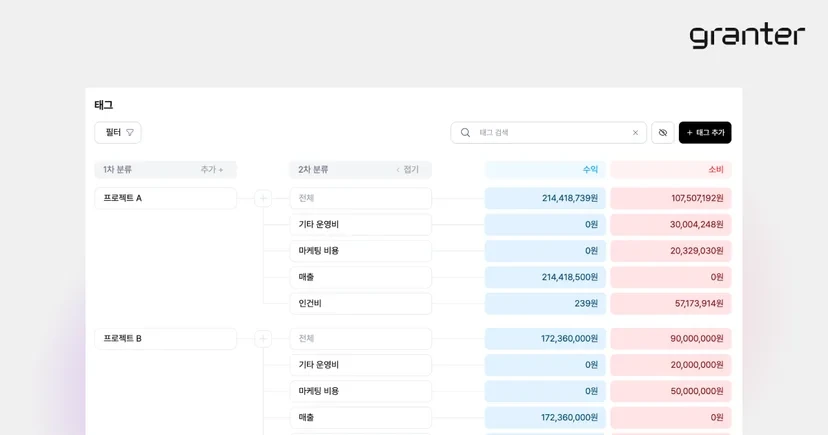This screenshot has width=828, height=435.
Task: Click the granter logo
Action: [x=747, y=35]
